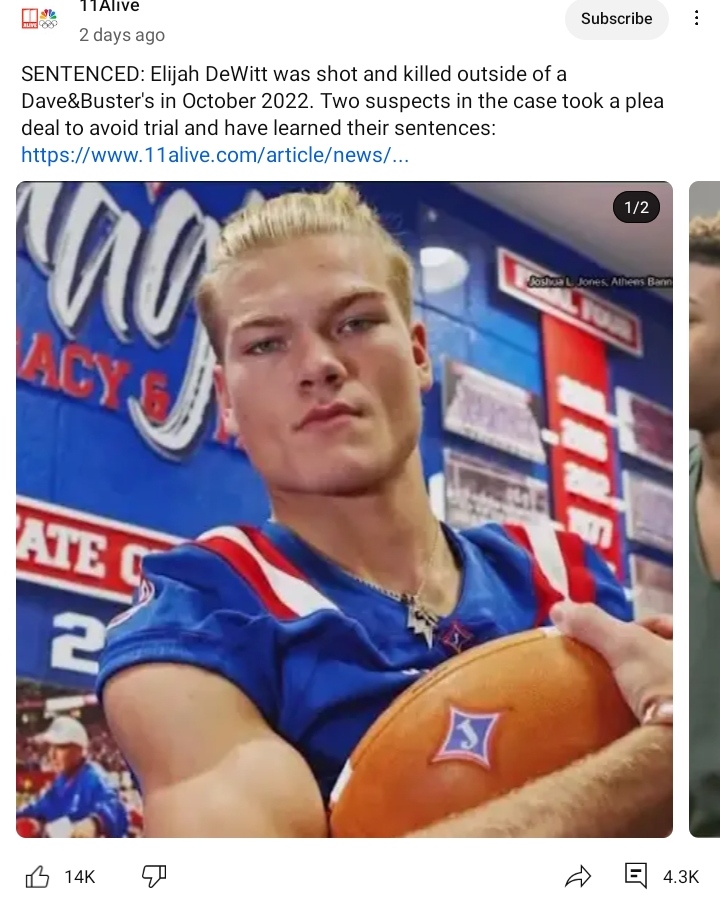This screenshot has height=907, width=720.
Task: View the second image peeking at right edge
Action: click(705, 509)
